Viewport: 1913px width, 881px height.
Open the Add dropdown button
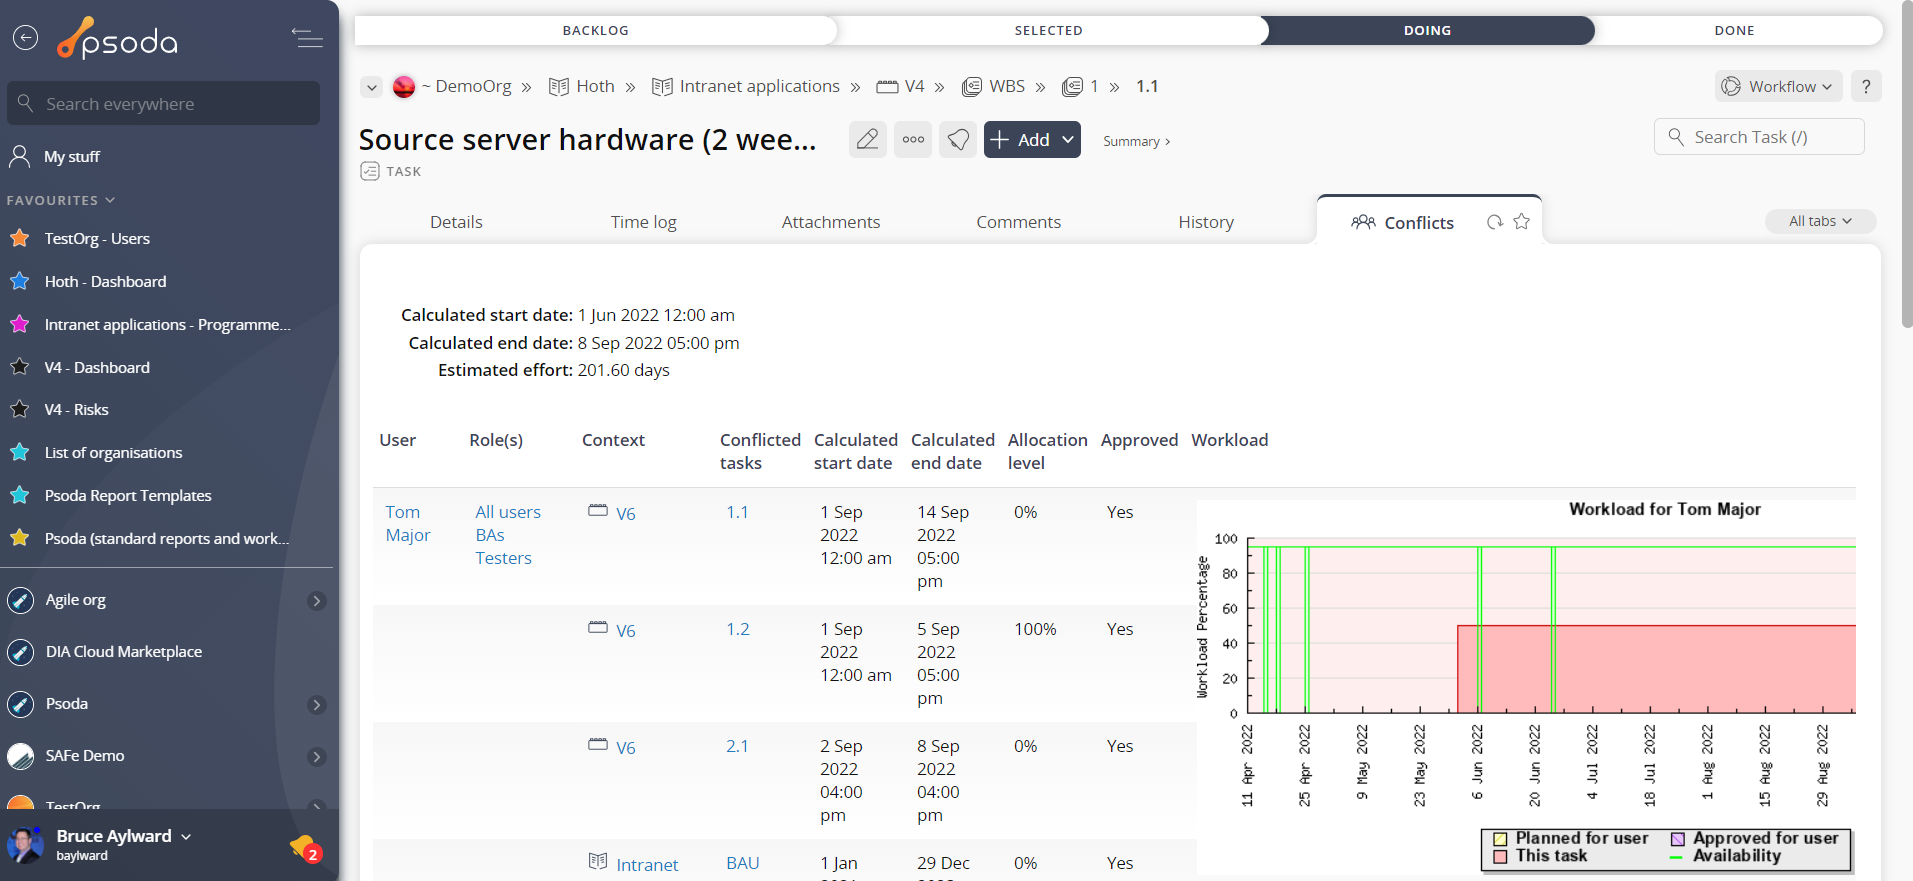[1032, 139]
